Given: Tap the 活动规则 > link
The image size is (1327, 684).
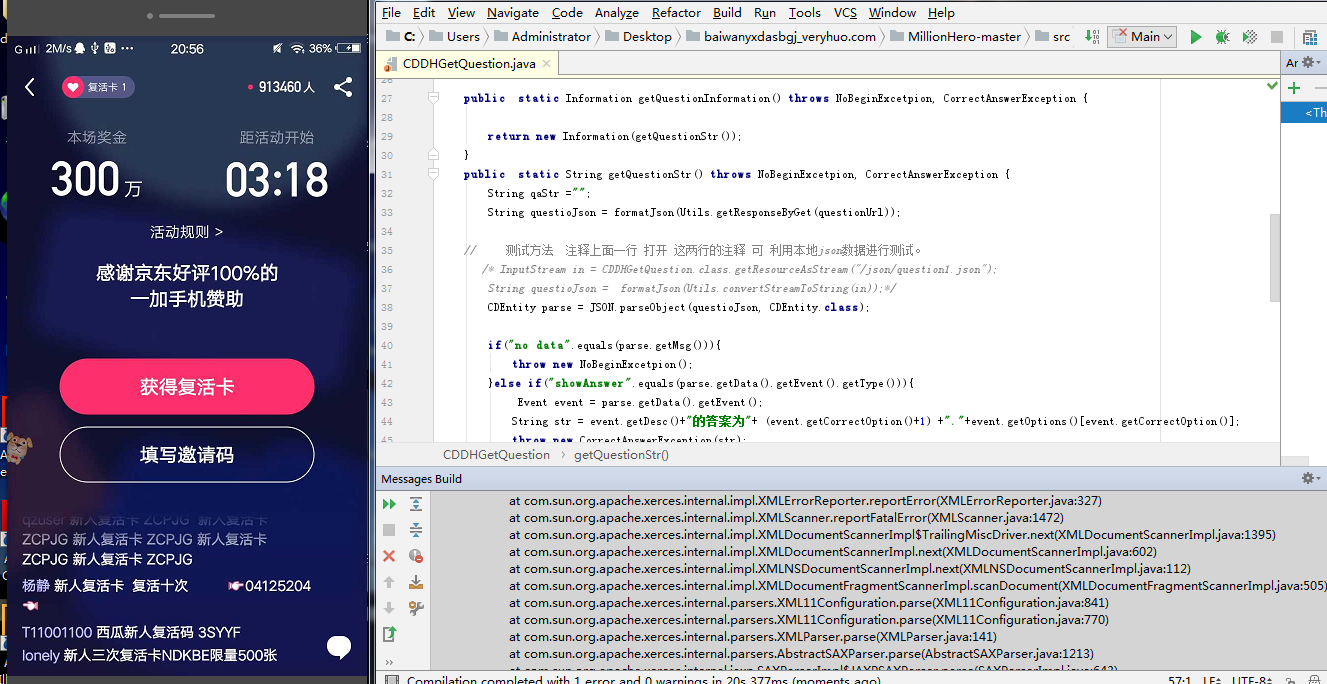Looking at the screenshot, I should click(x=187, y=232).
